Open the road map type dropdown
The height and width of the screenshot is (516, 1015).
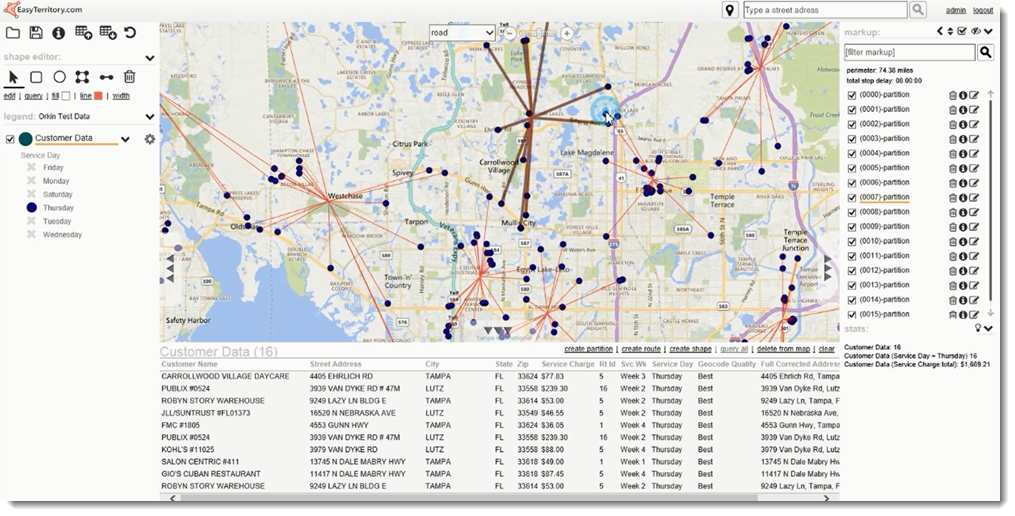tap(462, 32)
